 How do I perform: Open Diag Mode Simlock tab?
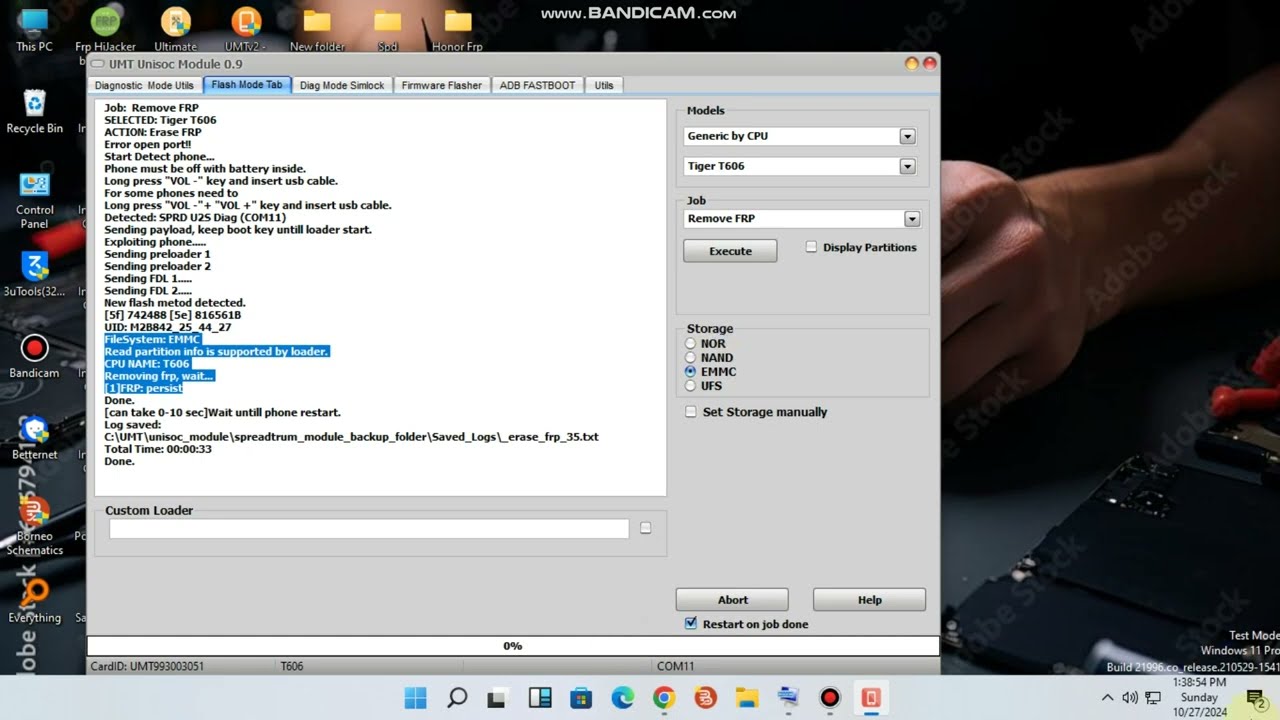coord(342,85)
